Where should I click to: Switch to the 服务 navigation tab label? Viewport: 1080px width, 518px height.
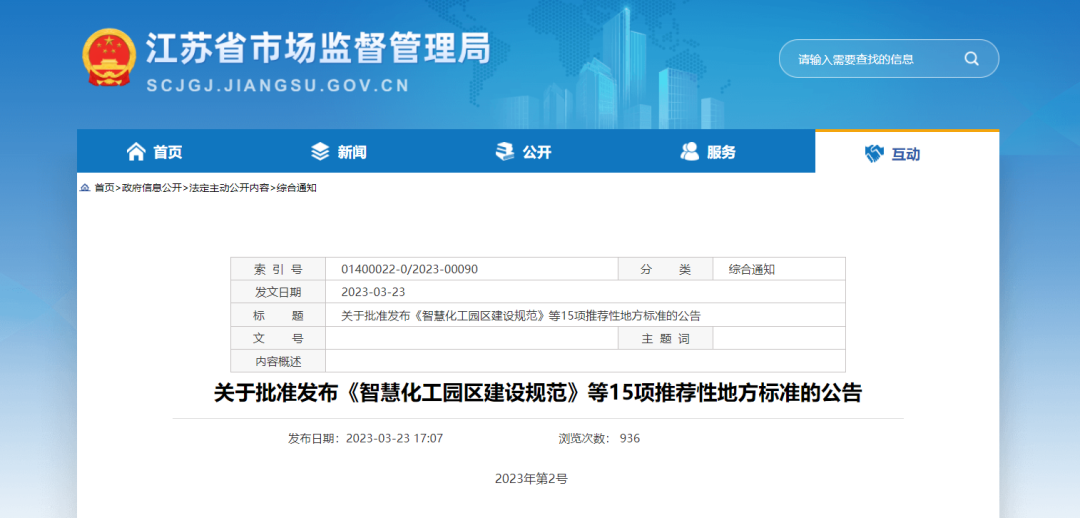(x=721, y=152)
